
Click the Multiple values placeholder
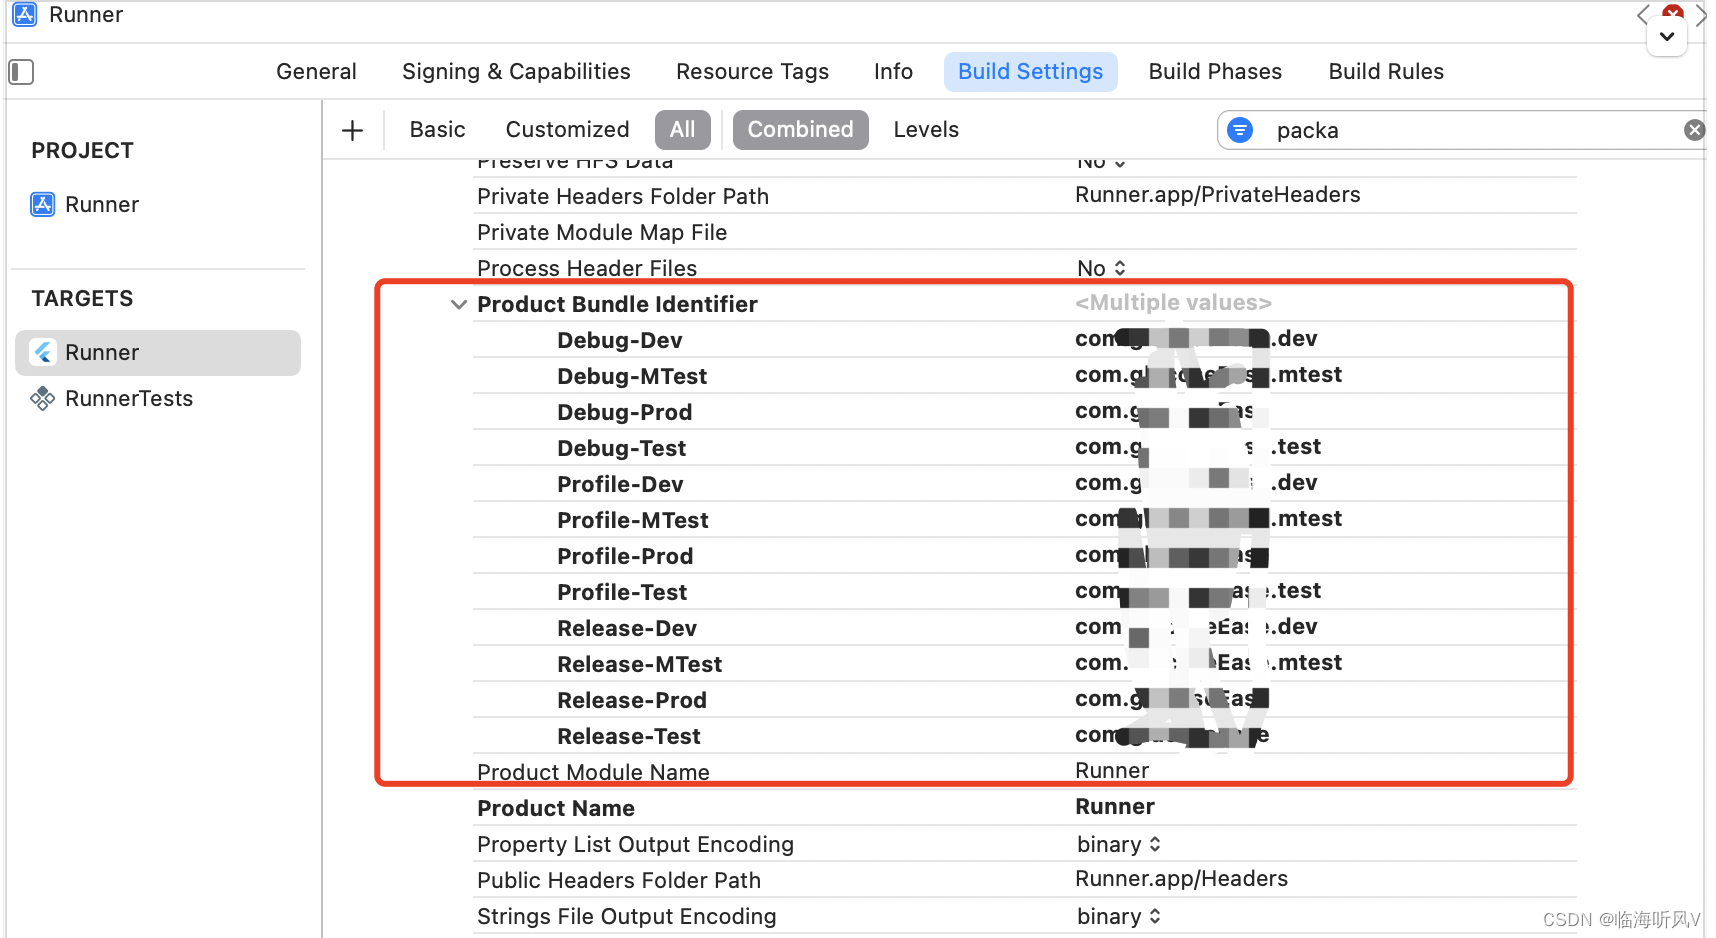[x=1173, y=303]
